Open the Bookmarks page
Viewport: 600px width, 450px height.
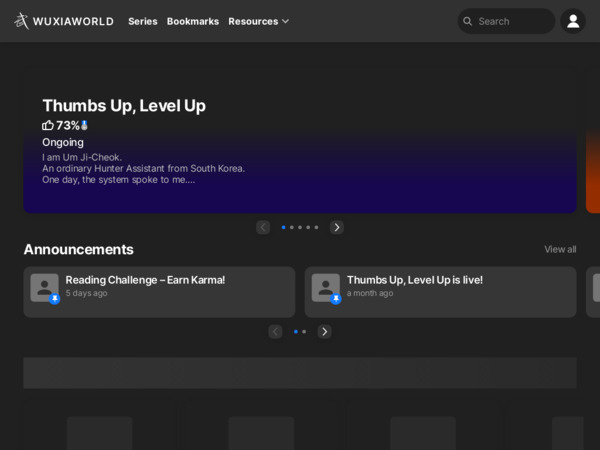tap(193, 21)
